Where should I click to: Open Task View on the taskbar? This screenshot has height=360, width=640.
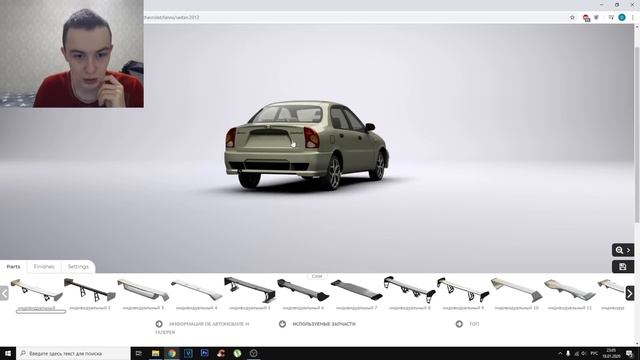pos(139,353)
